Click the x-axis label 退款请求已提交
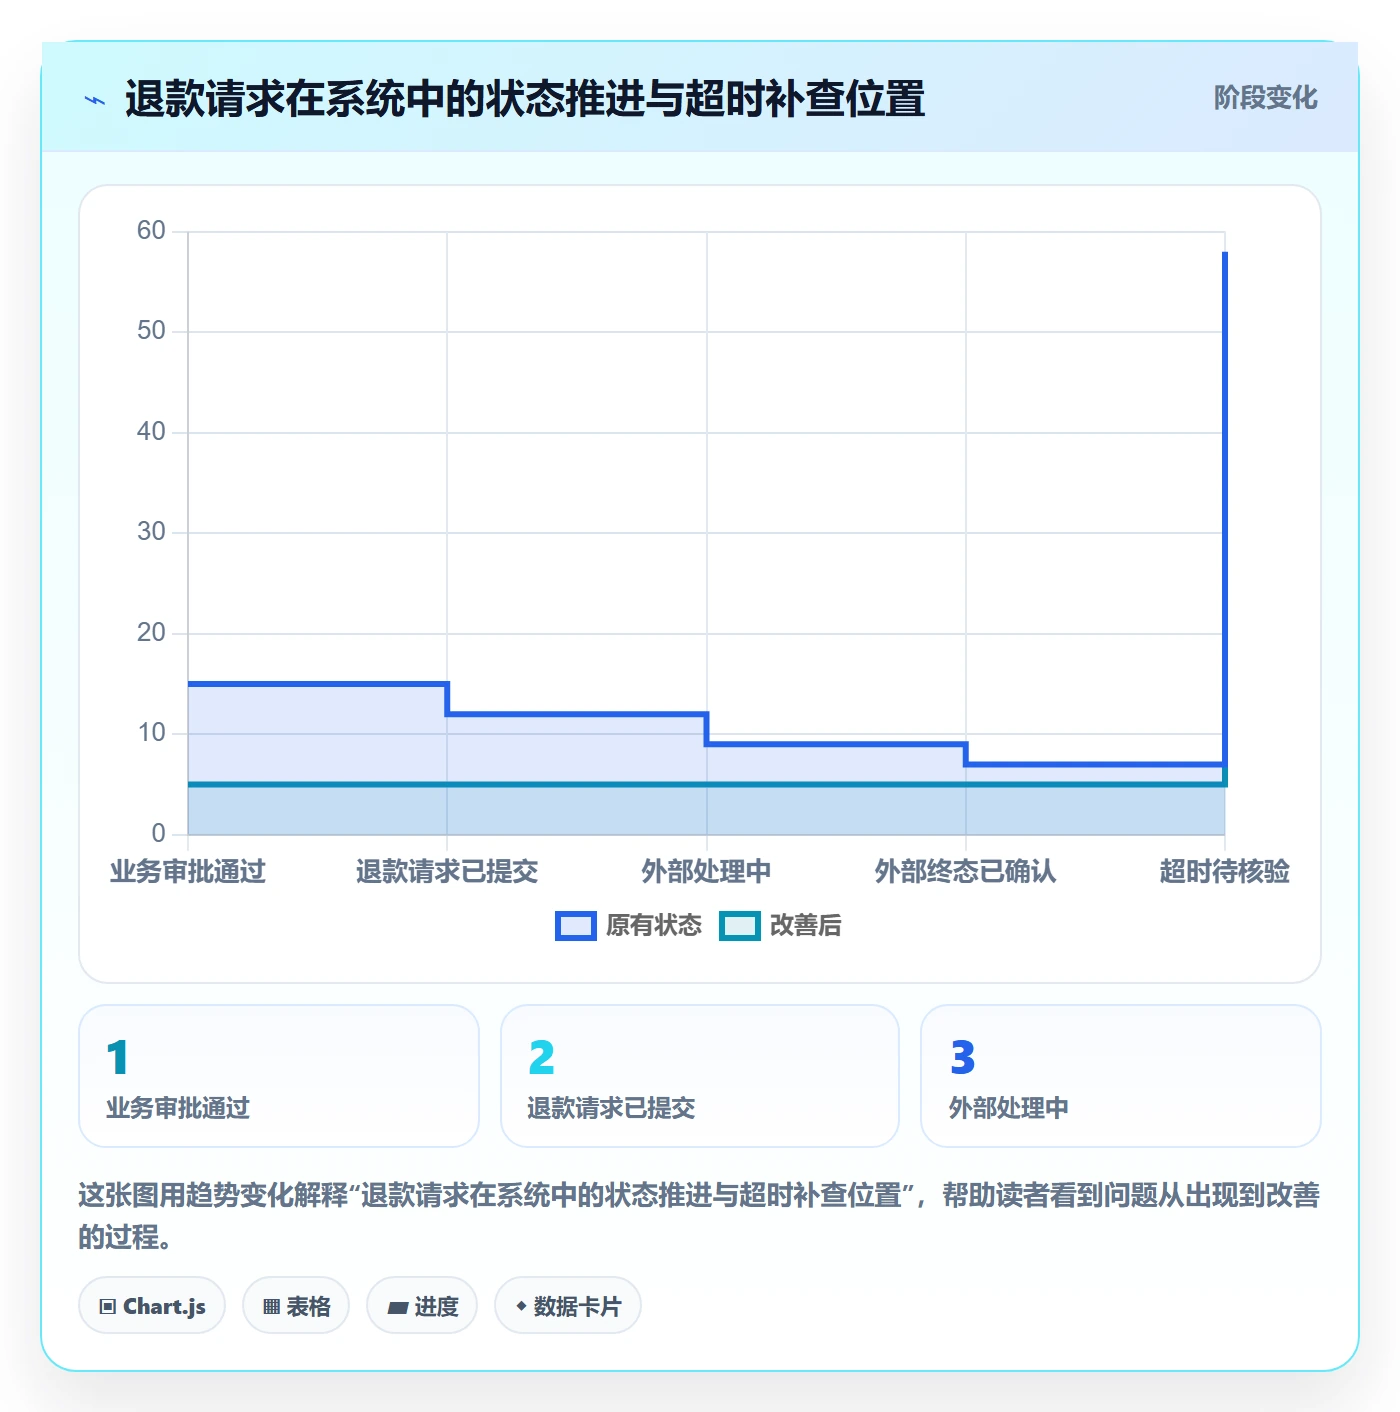Viewport: 1400px width, 1412px height. tap(447, 872)
